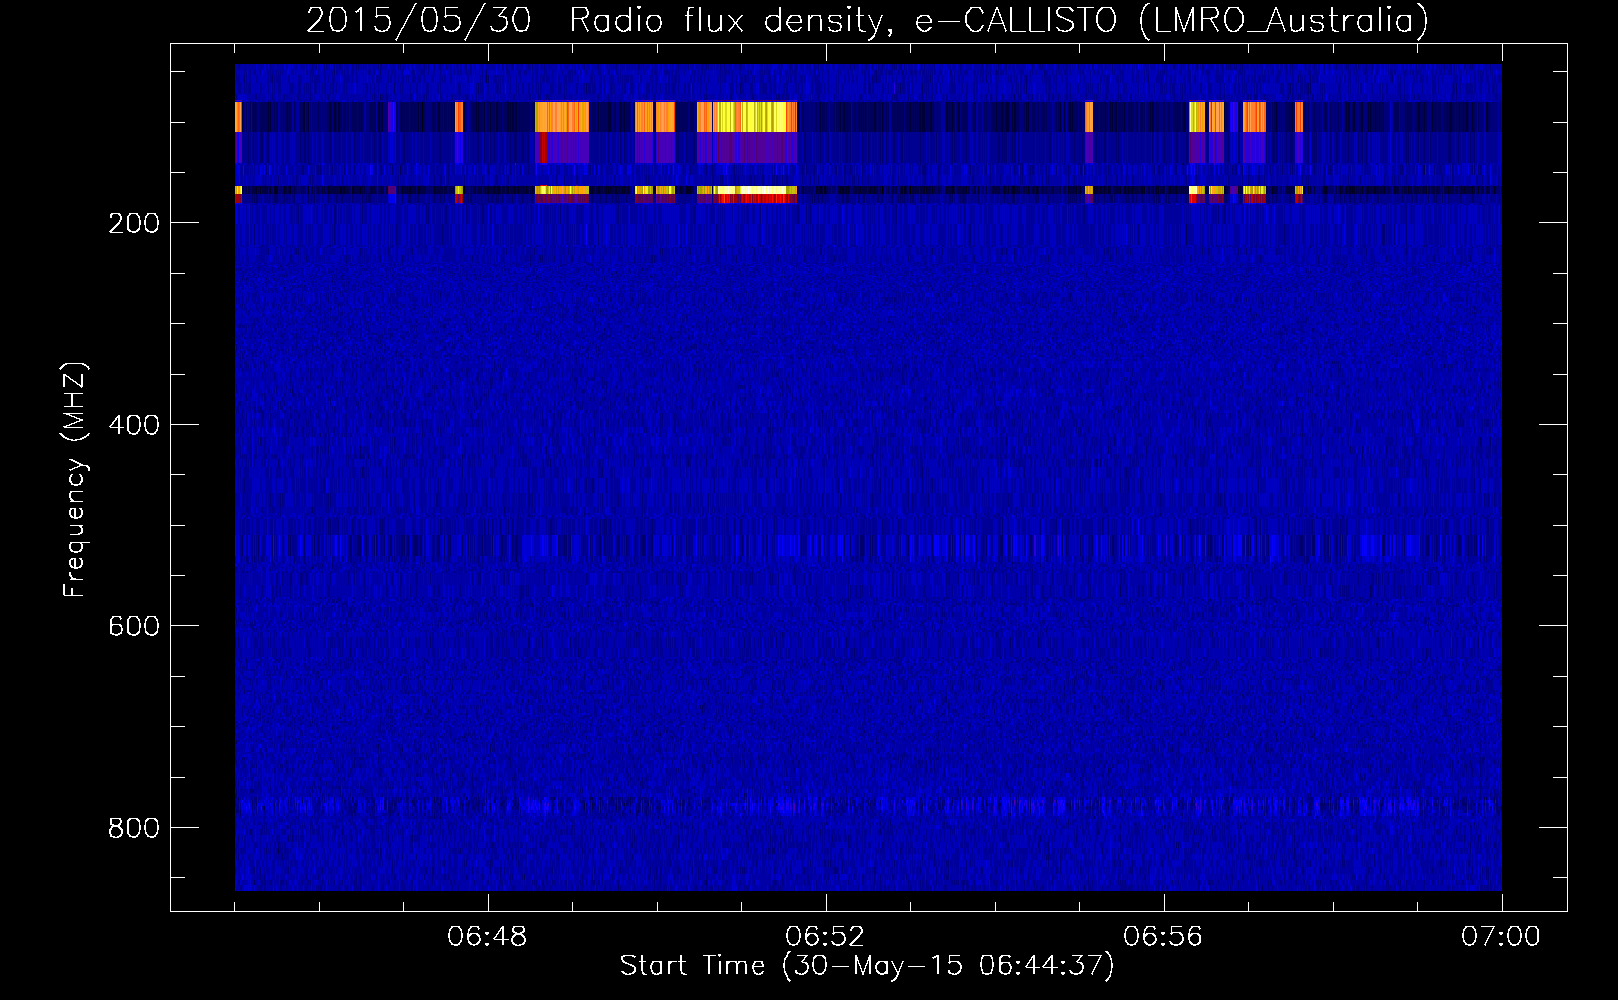
Task: Click the "Frequency (MHZ)" axis label
Action: tap(75, 480)
